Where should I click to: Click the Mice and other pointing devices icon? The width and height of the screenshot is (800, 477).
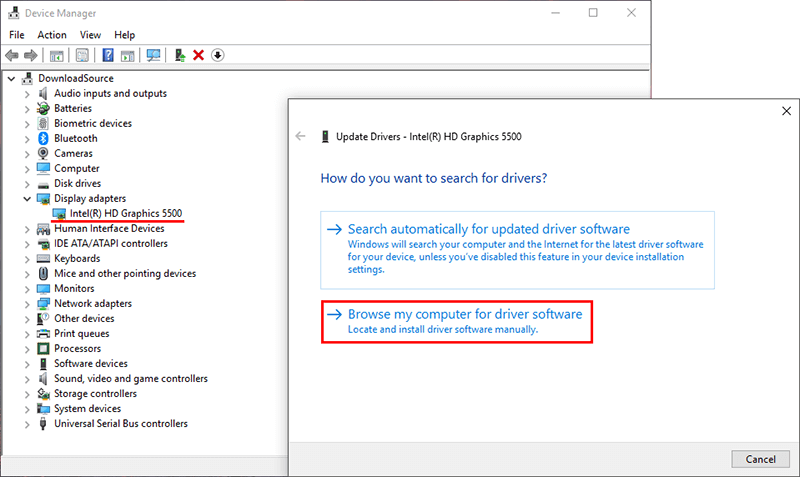pos(43,273)
